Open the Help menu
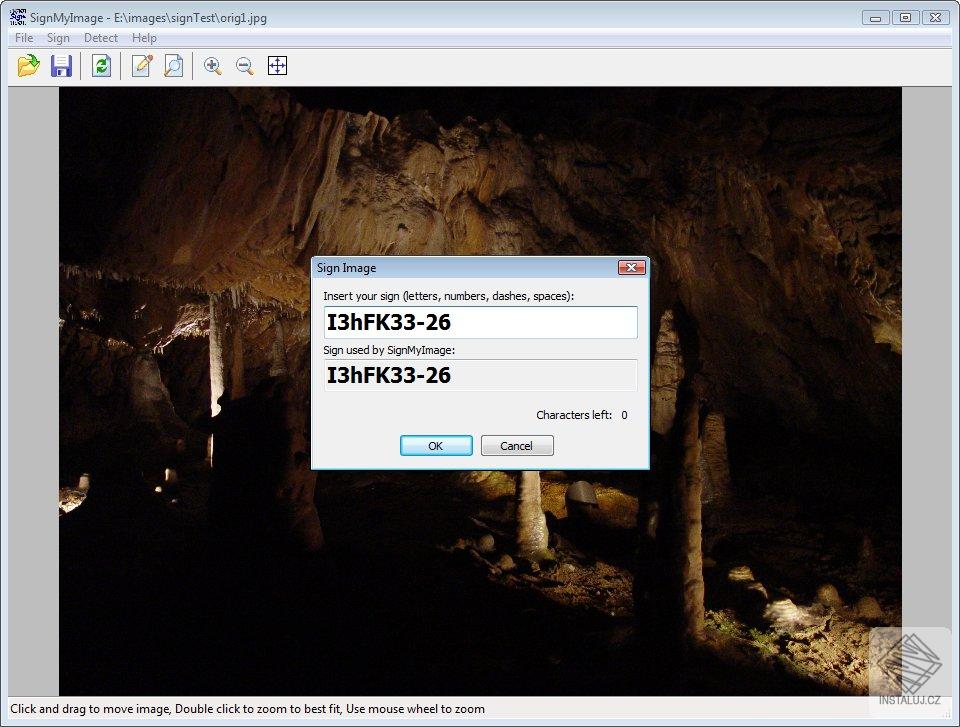 tap(144, 38)
